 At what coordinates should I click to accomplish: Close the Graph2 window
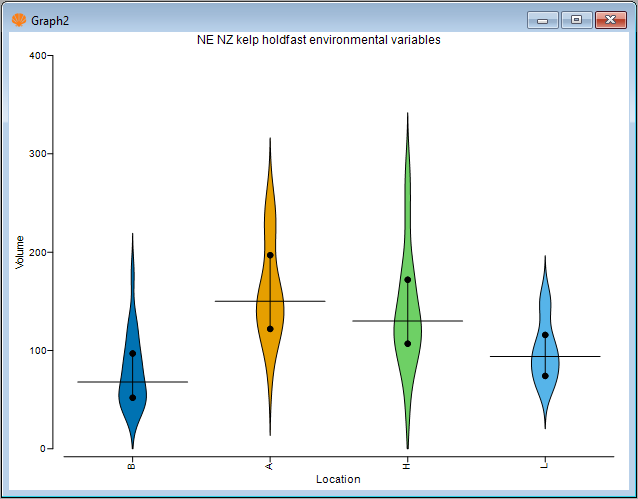[x=610, y=19]
